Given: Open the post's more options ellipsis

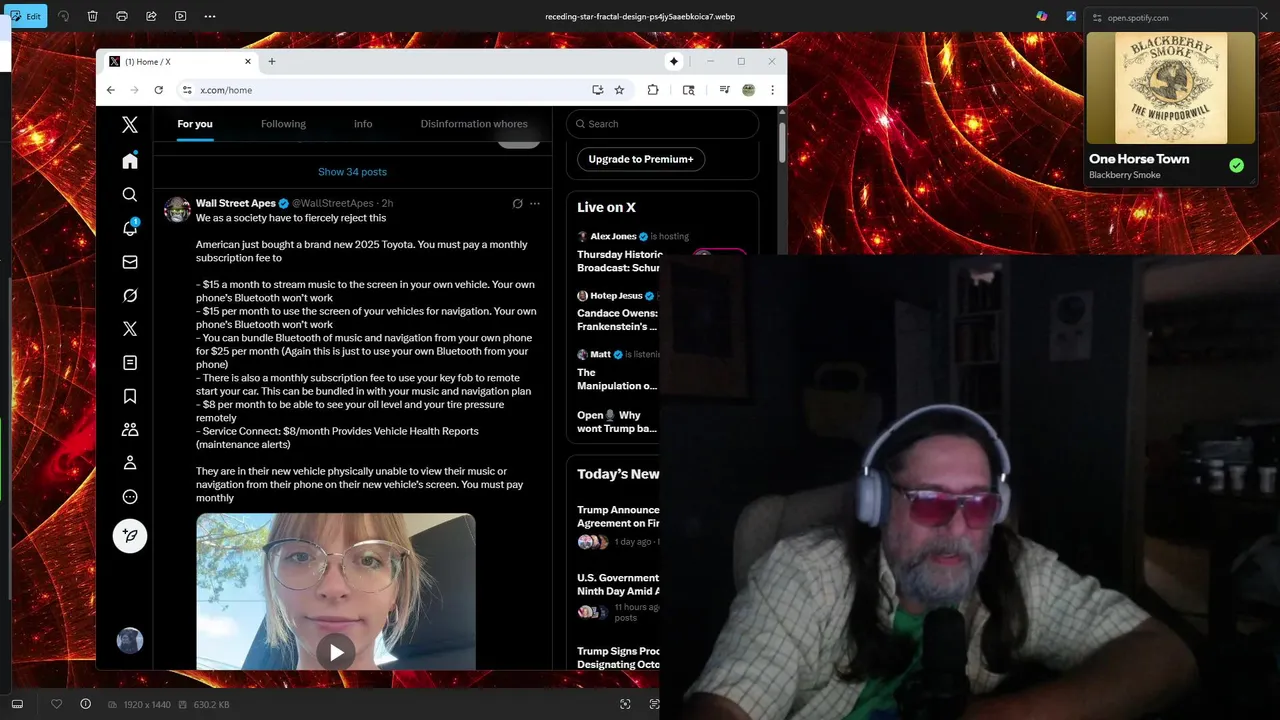Looking at the screenshot, I should click(x=535, y=203).
